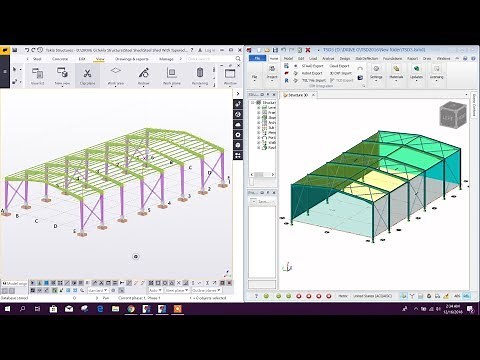Open the TSD document tab list arrow
The image size is (480, 360).
pos(466,95)
